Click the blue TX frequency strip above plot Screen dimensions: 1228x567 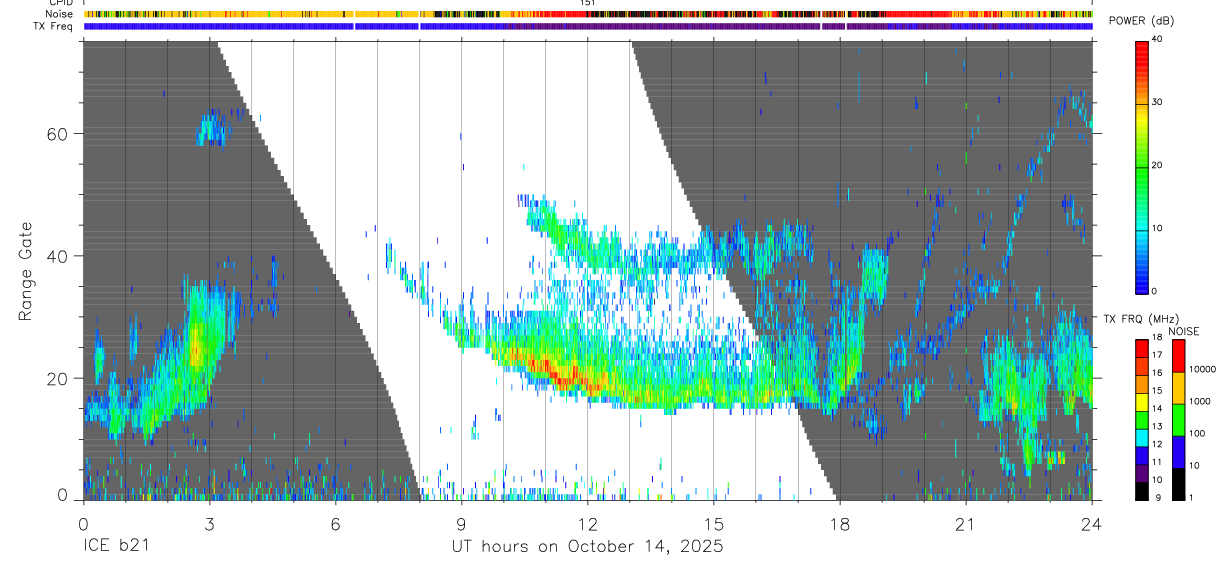pyautogui.click(x=587, y=26)
